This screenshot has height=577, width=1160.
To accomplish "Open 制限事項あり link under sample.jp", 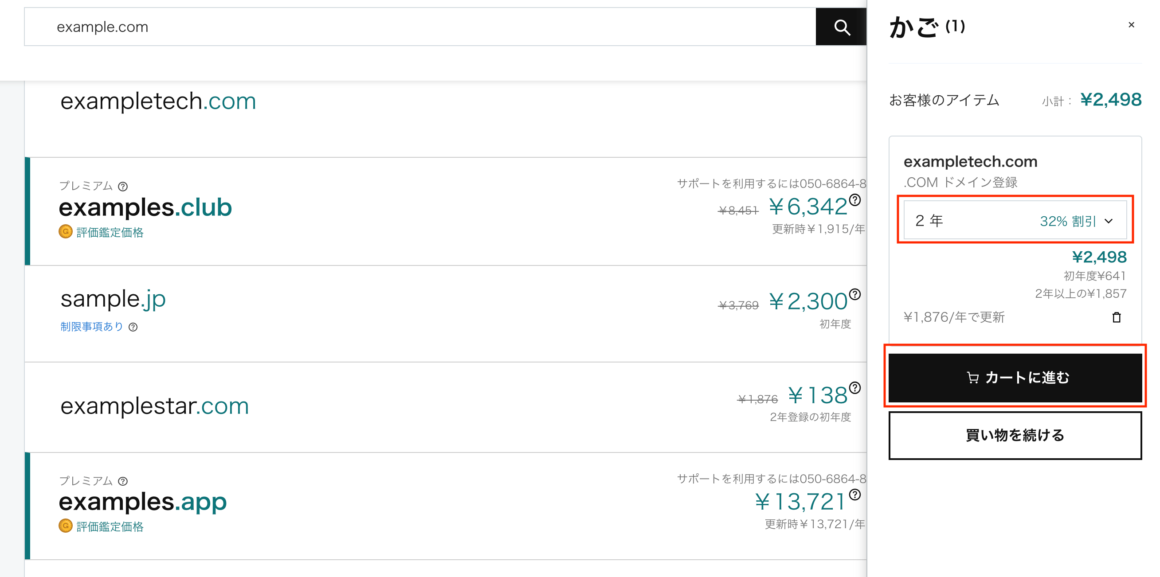I will [x=92, y=326].
